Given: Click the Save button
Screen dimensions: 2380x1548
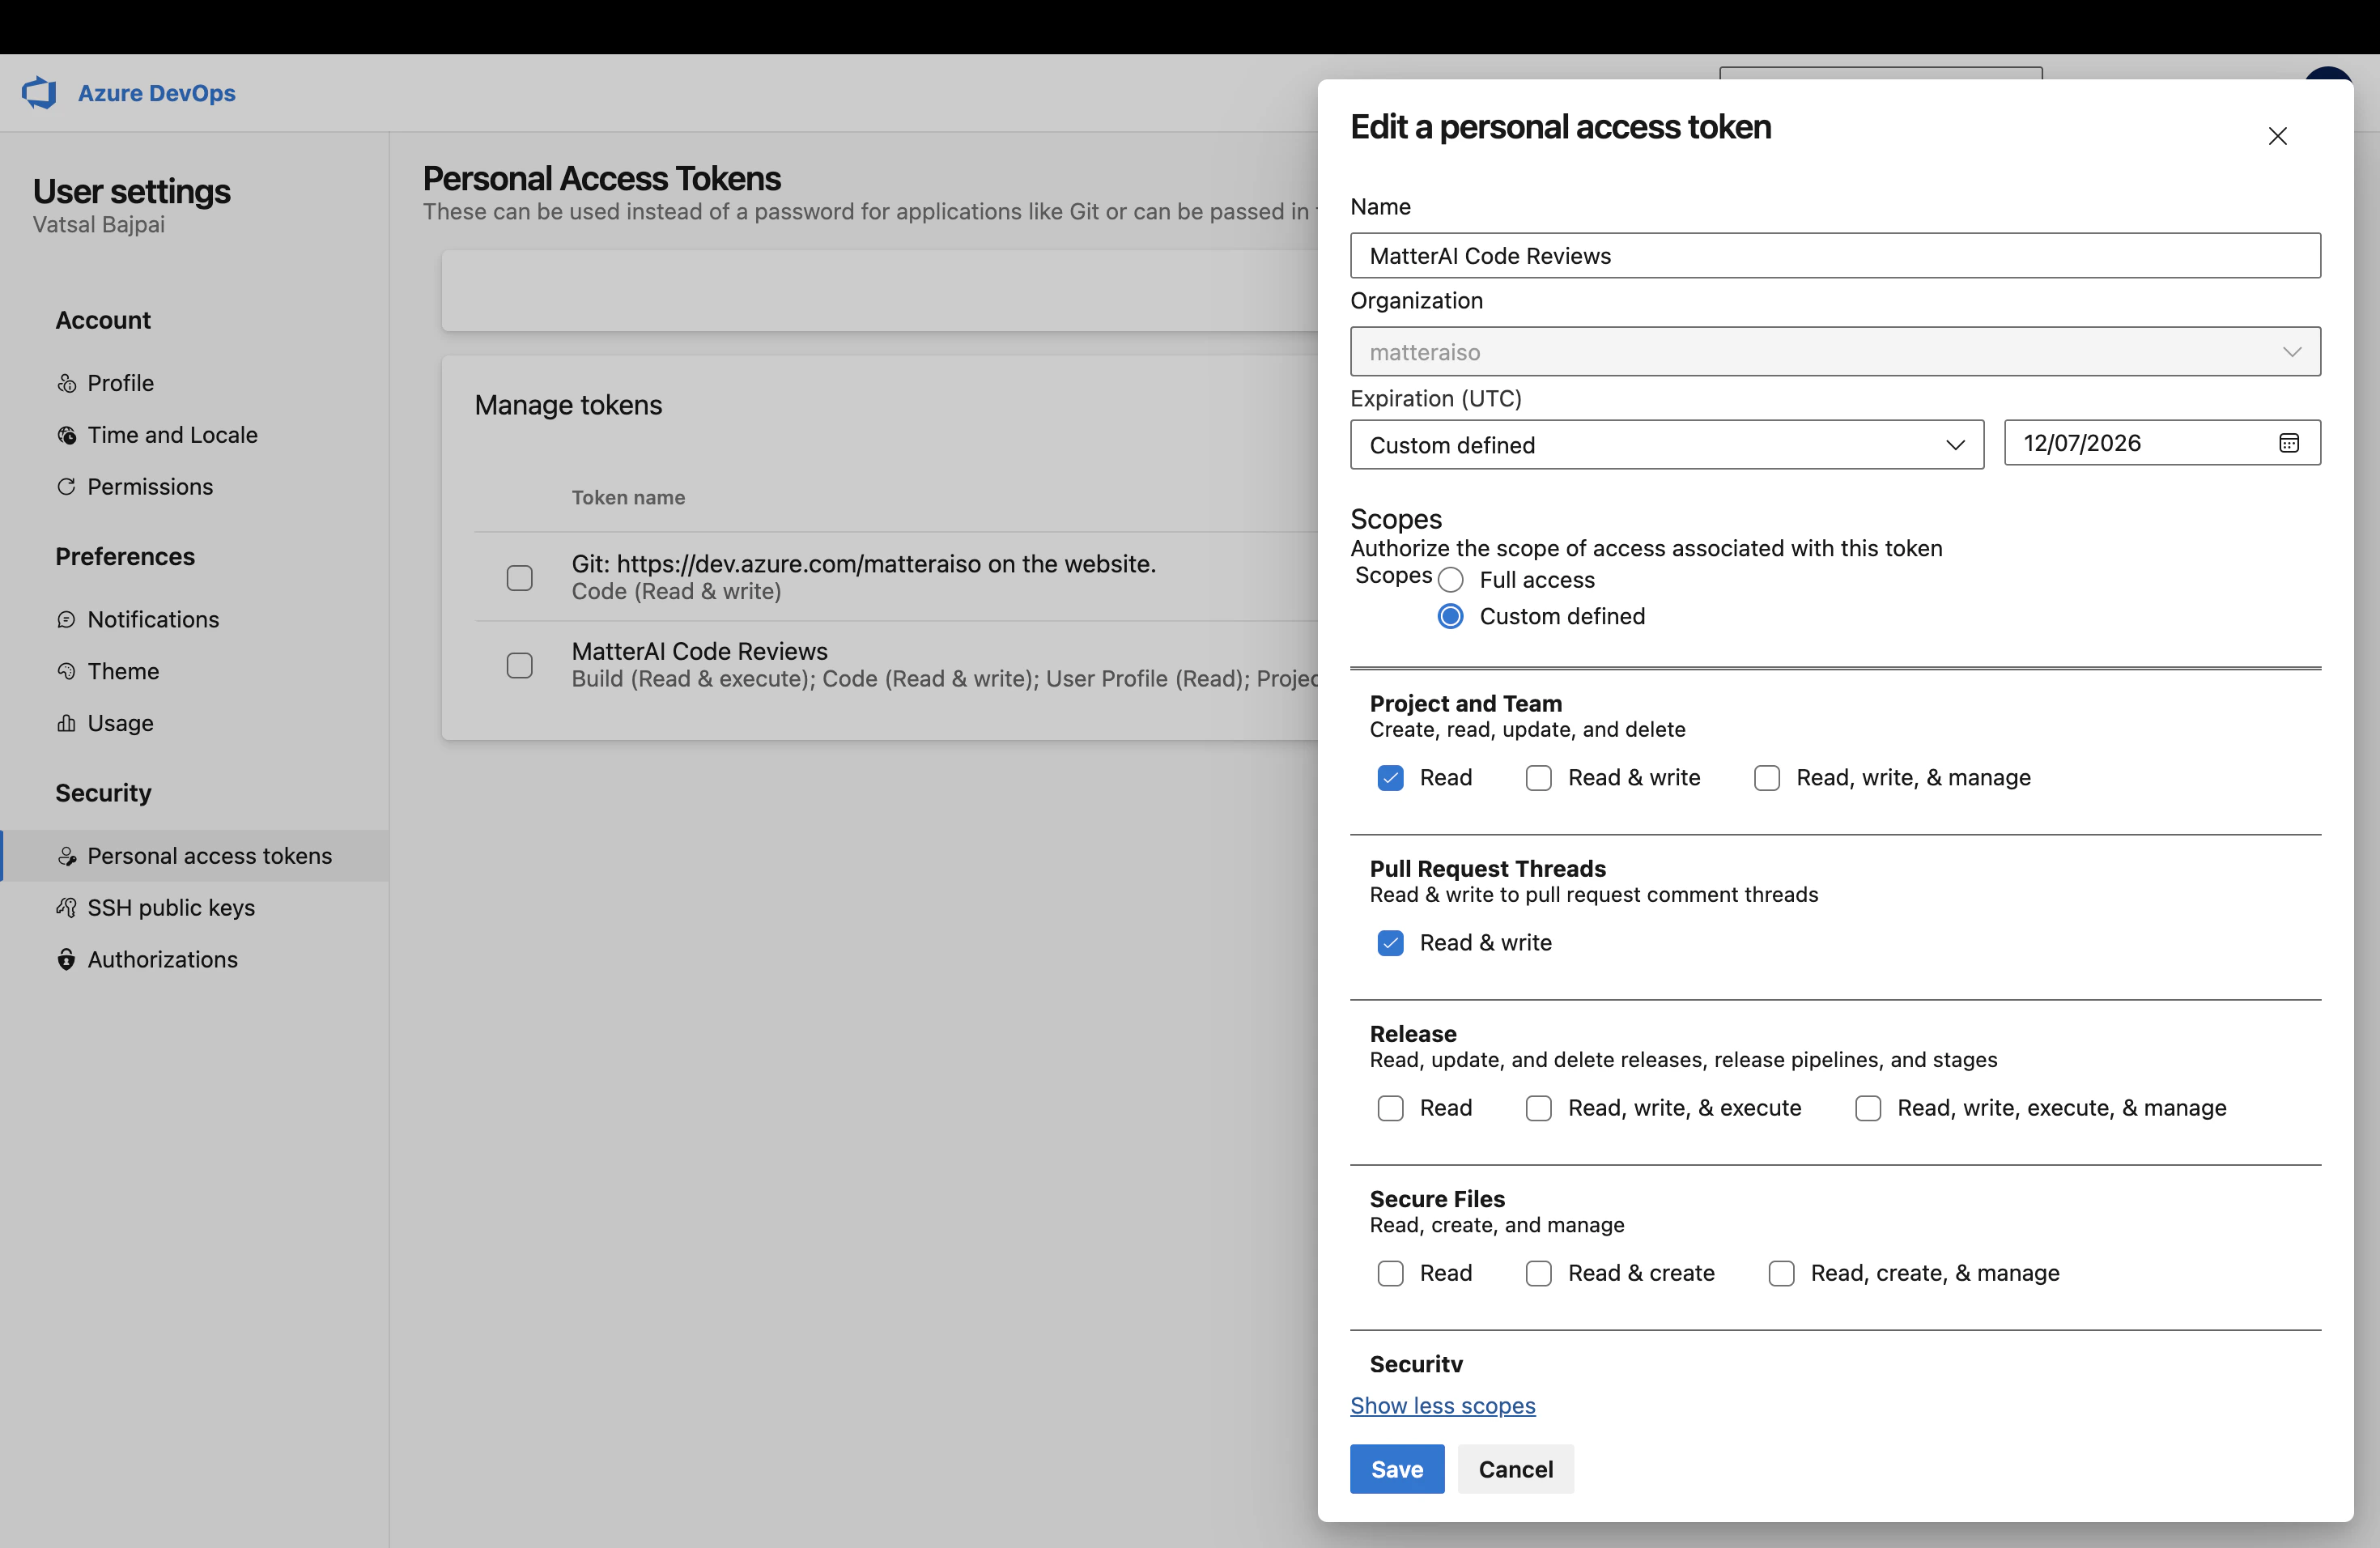Looking at the screenshot, I should tap(1396, 1469).
